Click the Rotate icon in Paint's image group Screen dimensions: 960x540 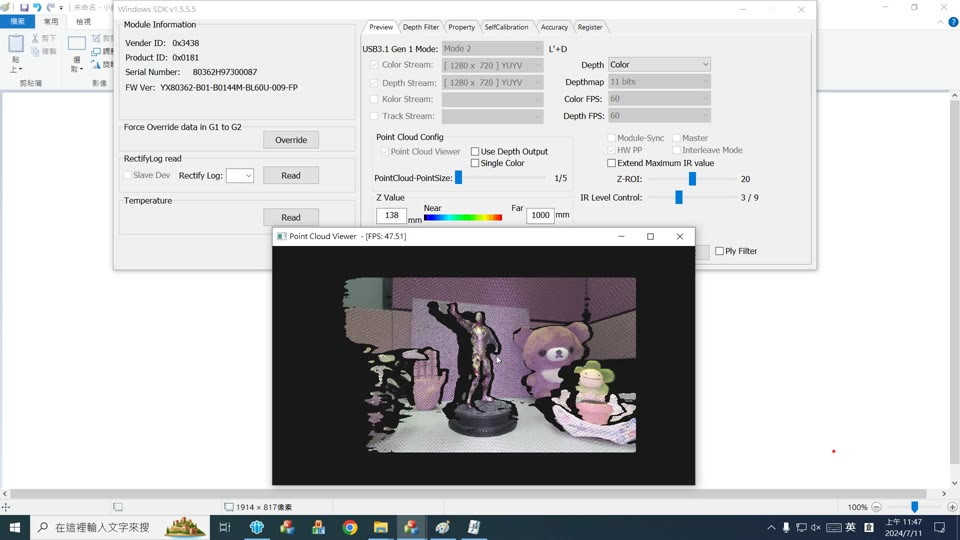pyautogui.click(x=96, y=64)
